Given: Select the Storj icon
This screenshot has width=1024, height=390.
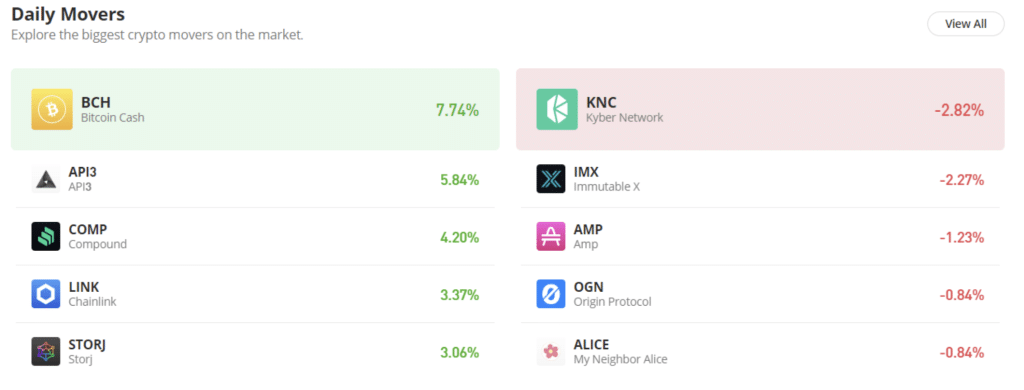Looking at the screenshot, I should [x=46, y=351].
